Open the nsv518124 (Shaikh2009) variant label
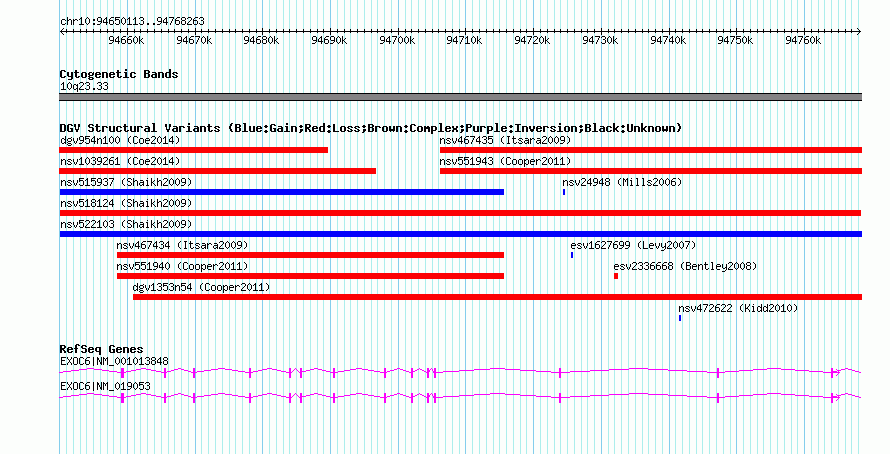This screenshot has height=454, width=890. coord(126,203)
